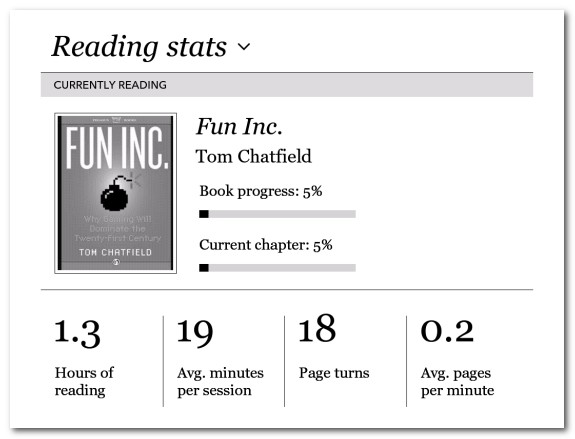
Task: Select the Page turns label
Action: [334, 373]
